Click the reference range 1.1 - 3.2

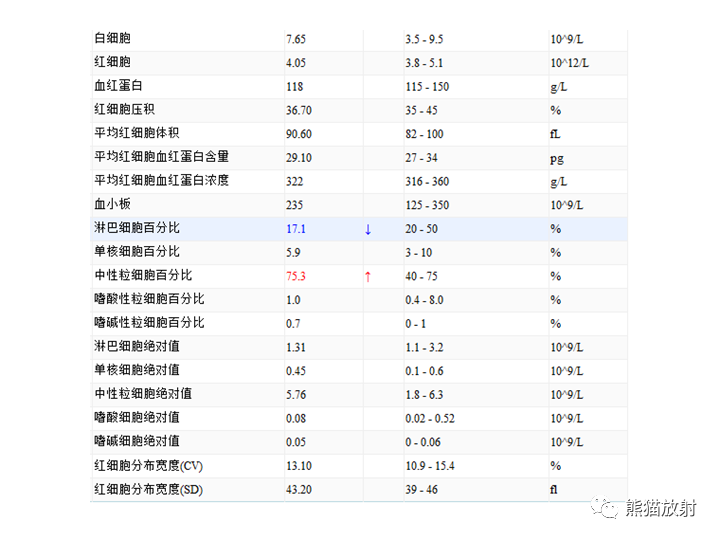424,348
